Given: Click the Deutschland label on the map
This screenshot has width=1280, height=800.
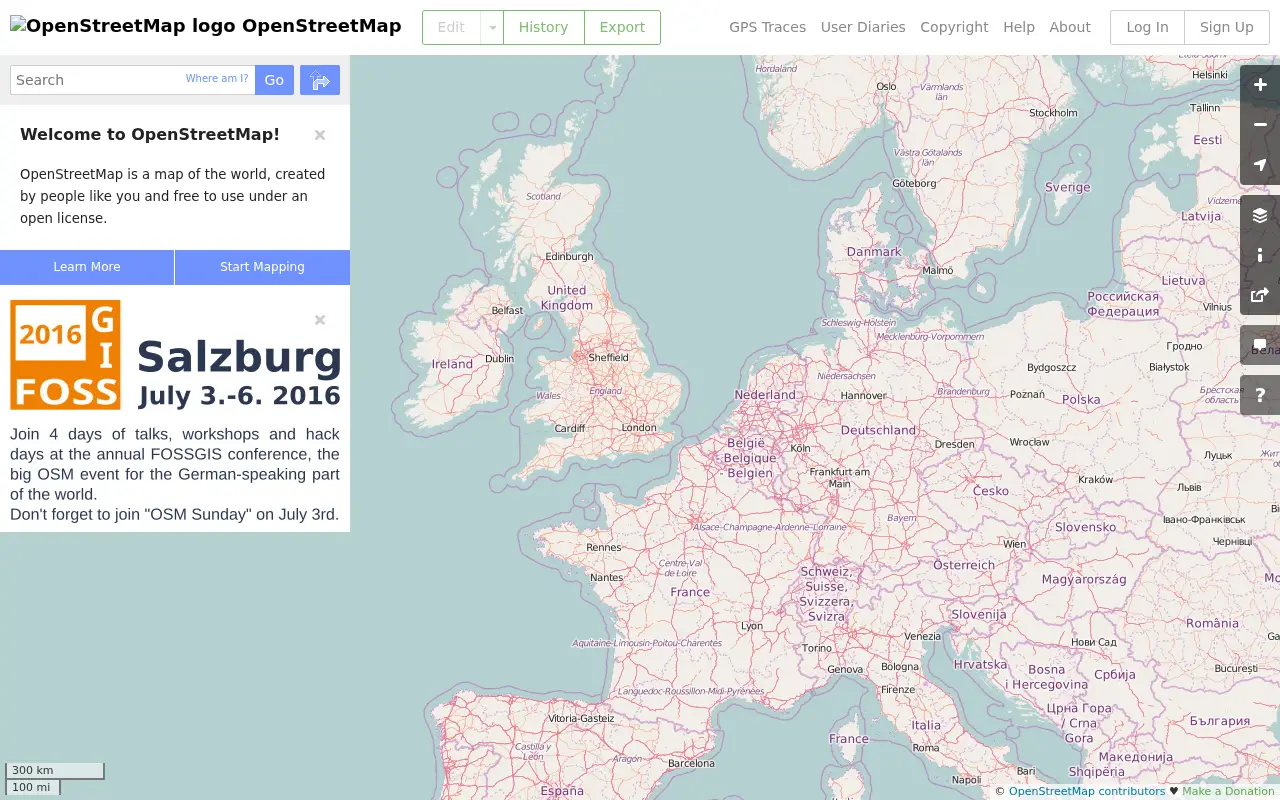Looking at the screenshot, I should pyautogui.click(x=878, y=430).
